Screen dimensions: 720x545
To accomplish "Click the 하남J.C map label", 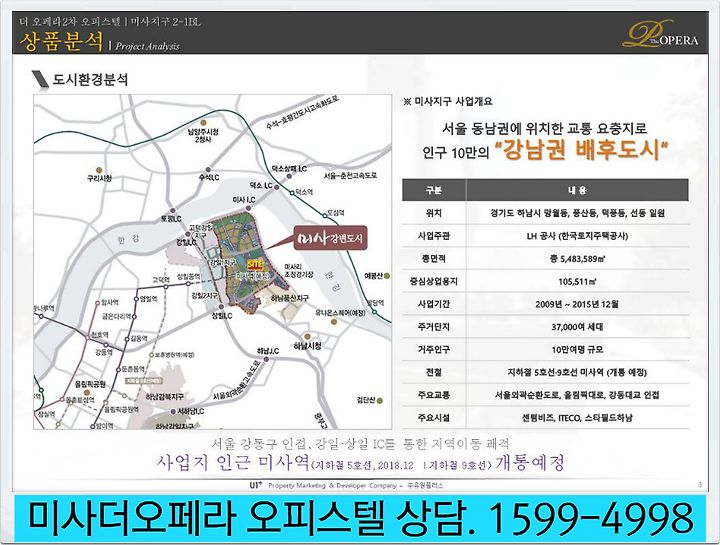I will point(268,351).
